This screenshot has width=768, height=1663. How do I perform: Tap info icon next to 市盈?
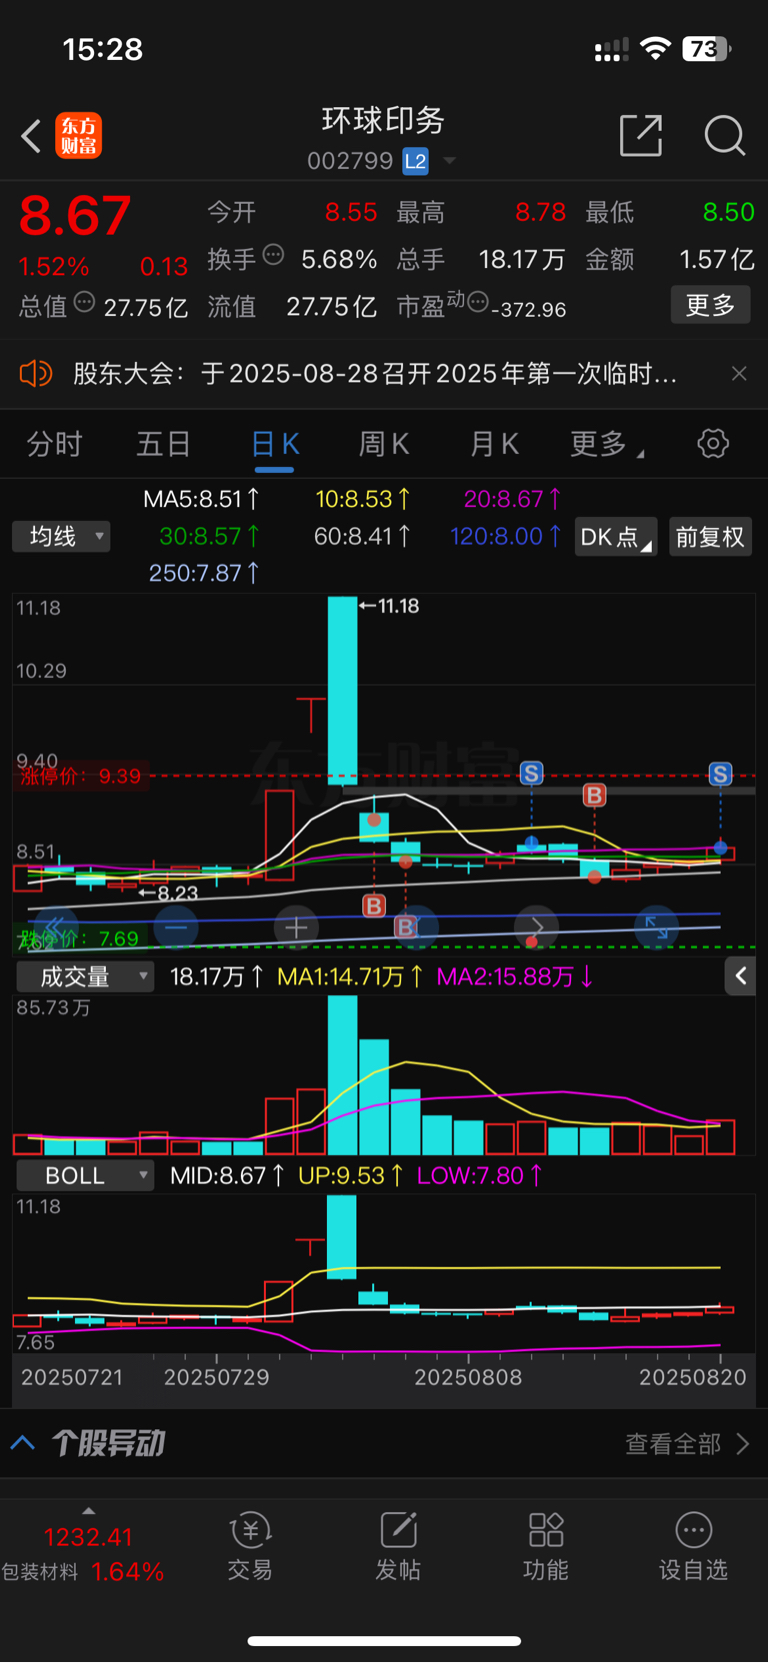(x=478, y=301)
